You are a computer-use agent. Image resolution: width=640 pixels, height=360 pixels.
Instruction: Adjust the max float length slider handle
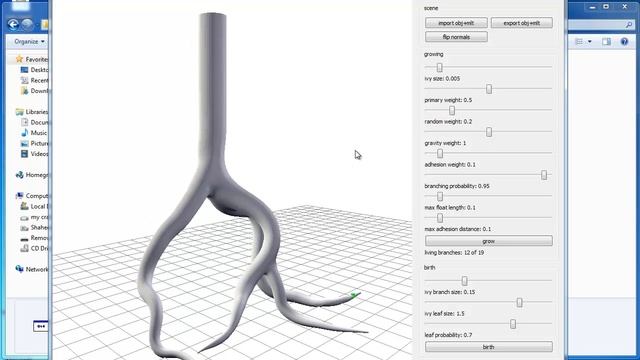(440, 196)
